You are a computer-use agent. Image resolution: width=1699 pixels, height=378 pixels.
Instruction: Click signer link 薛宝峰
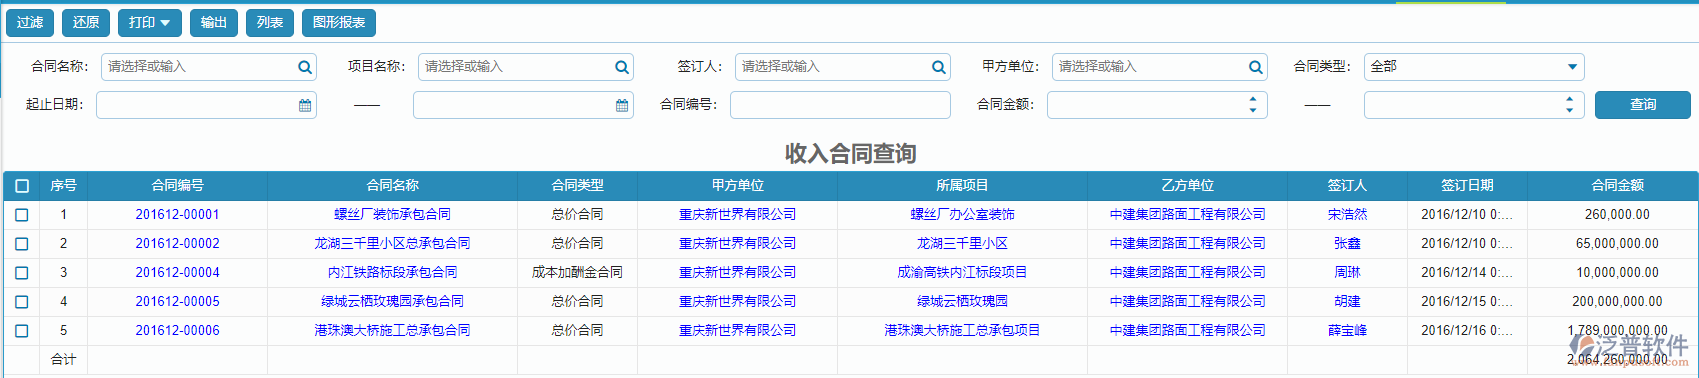tap(1347, 331)
